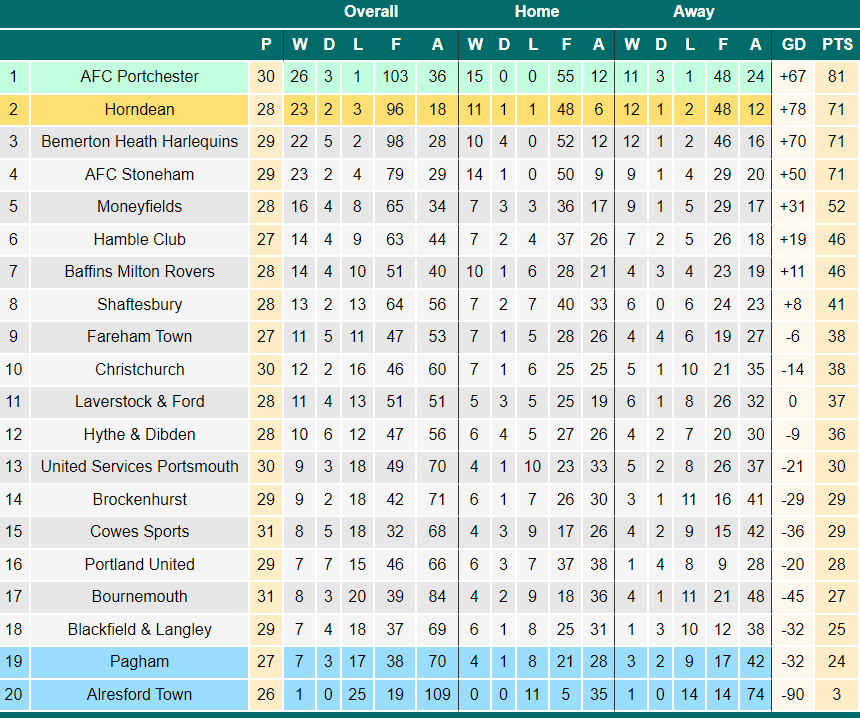Open the Hamble Club team entry
This screenshot has width=860, height=718.
[139, 239]
